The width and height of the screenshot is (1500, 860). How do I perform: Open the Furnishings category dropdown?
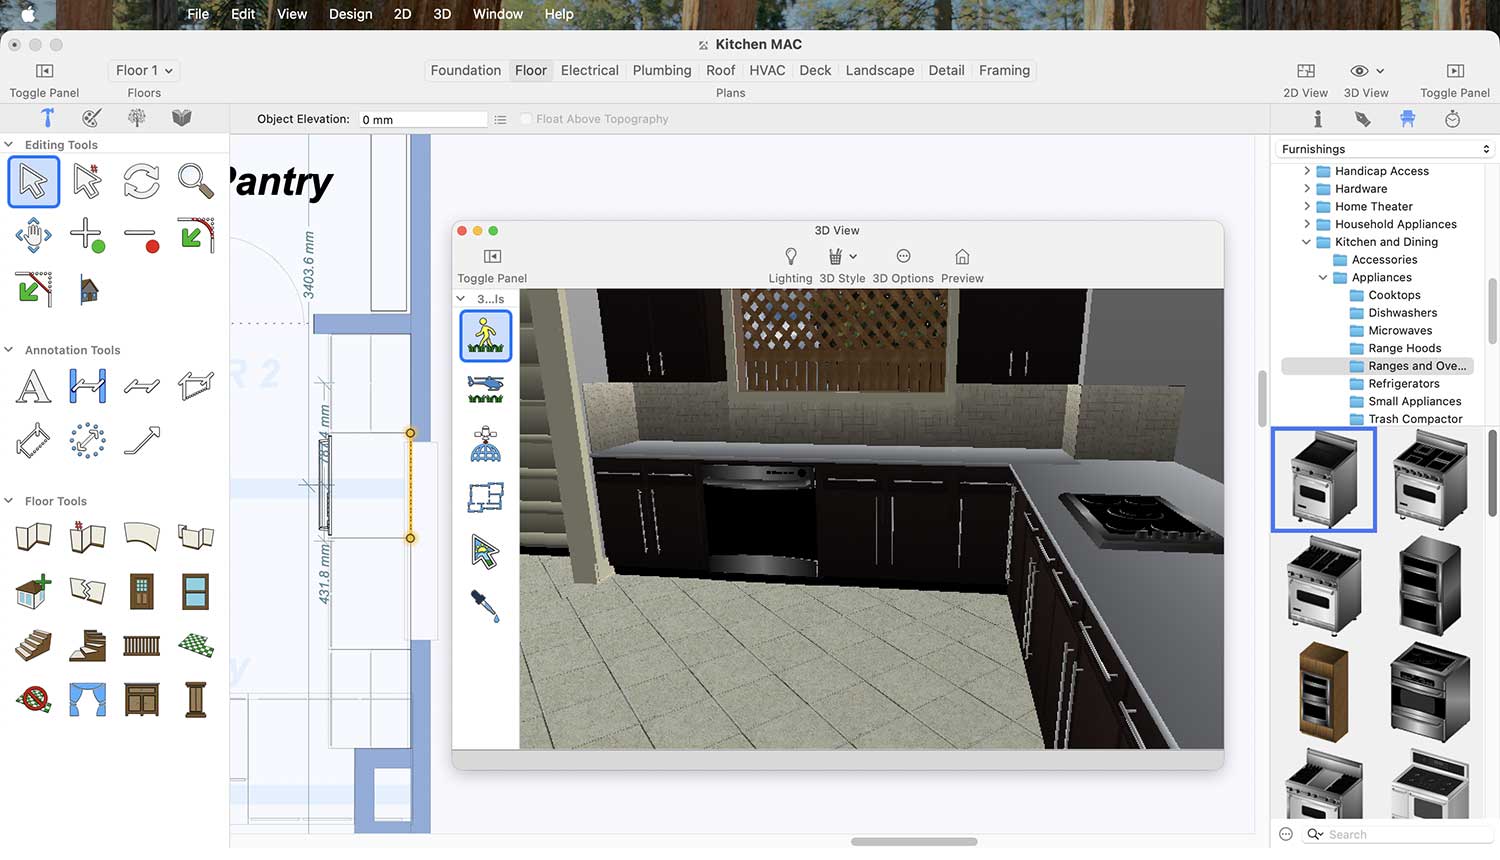1385,149
